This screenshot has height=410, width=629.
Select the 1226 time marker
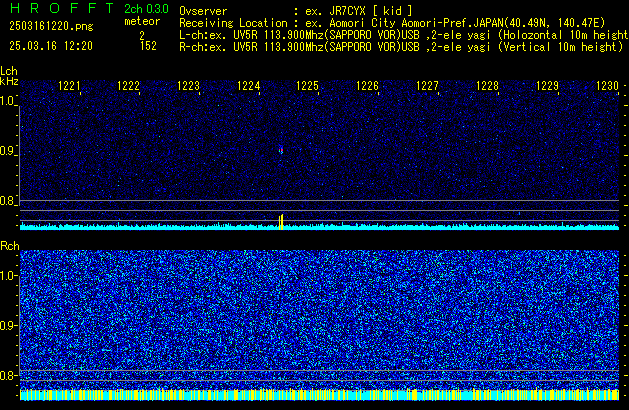click(x=367, y=86)
